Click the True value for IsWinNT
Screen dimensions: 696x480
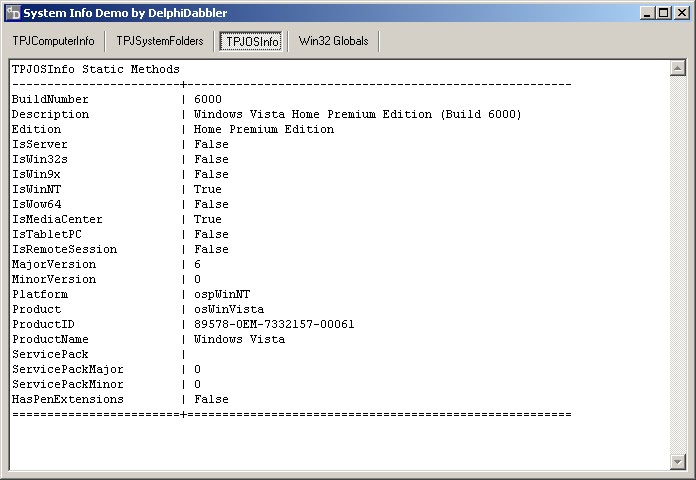click(x=208, y=189)
